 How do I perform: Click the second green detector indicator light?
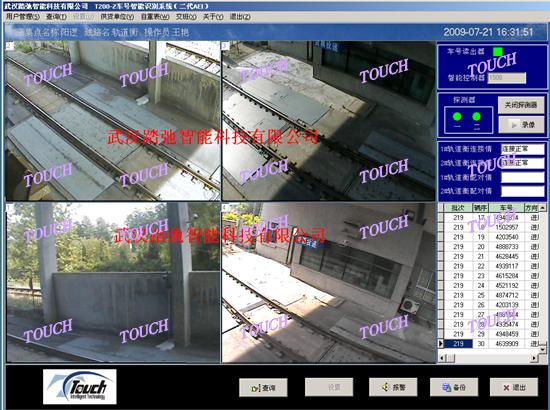(x=476, y=116)
